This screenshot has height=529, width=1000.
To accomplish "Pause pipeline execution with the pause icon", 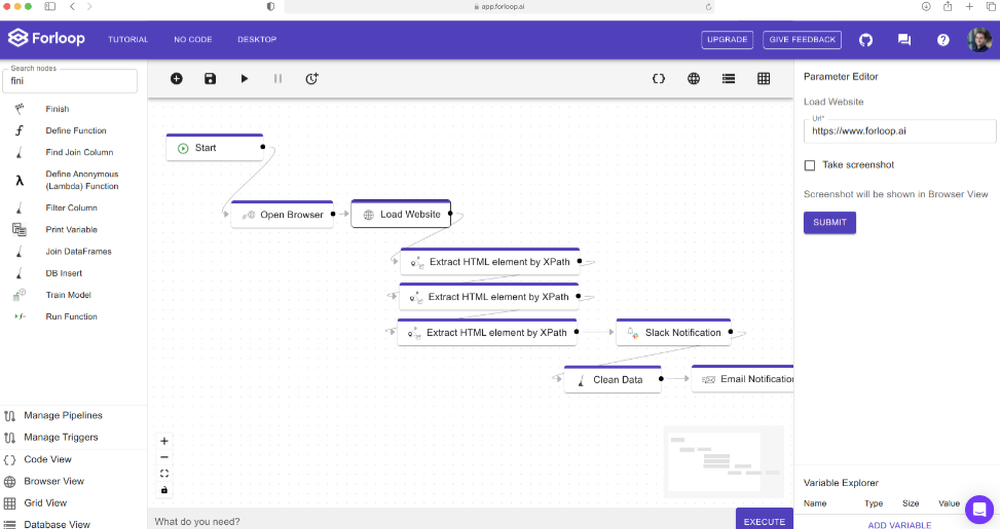I will [277, 78].
